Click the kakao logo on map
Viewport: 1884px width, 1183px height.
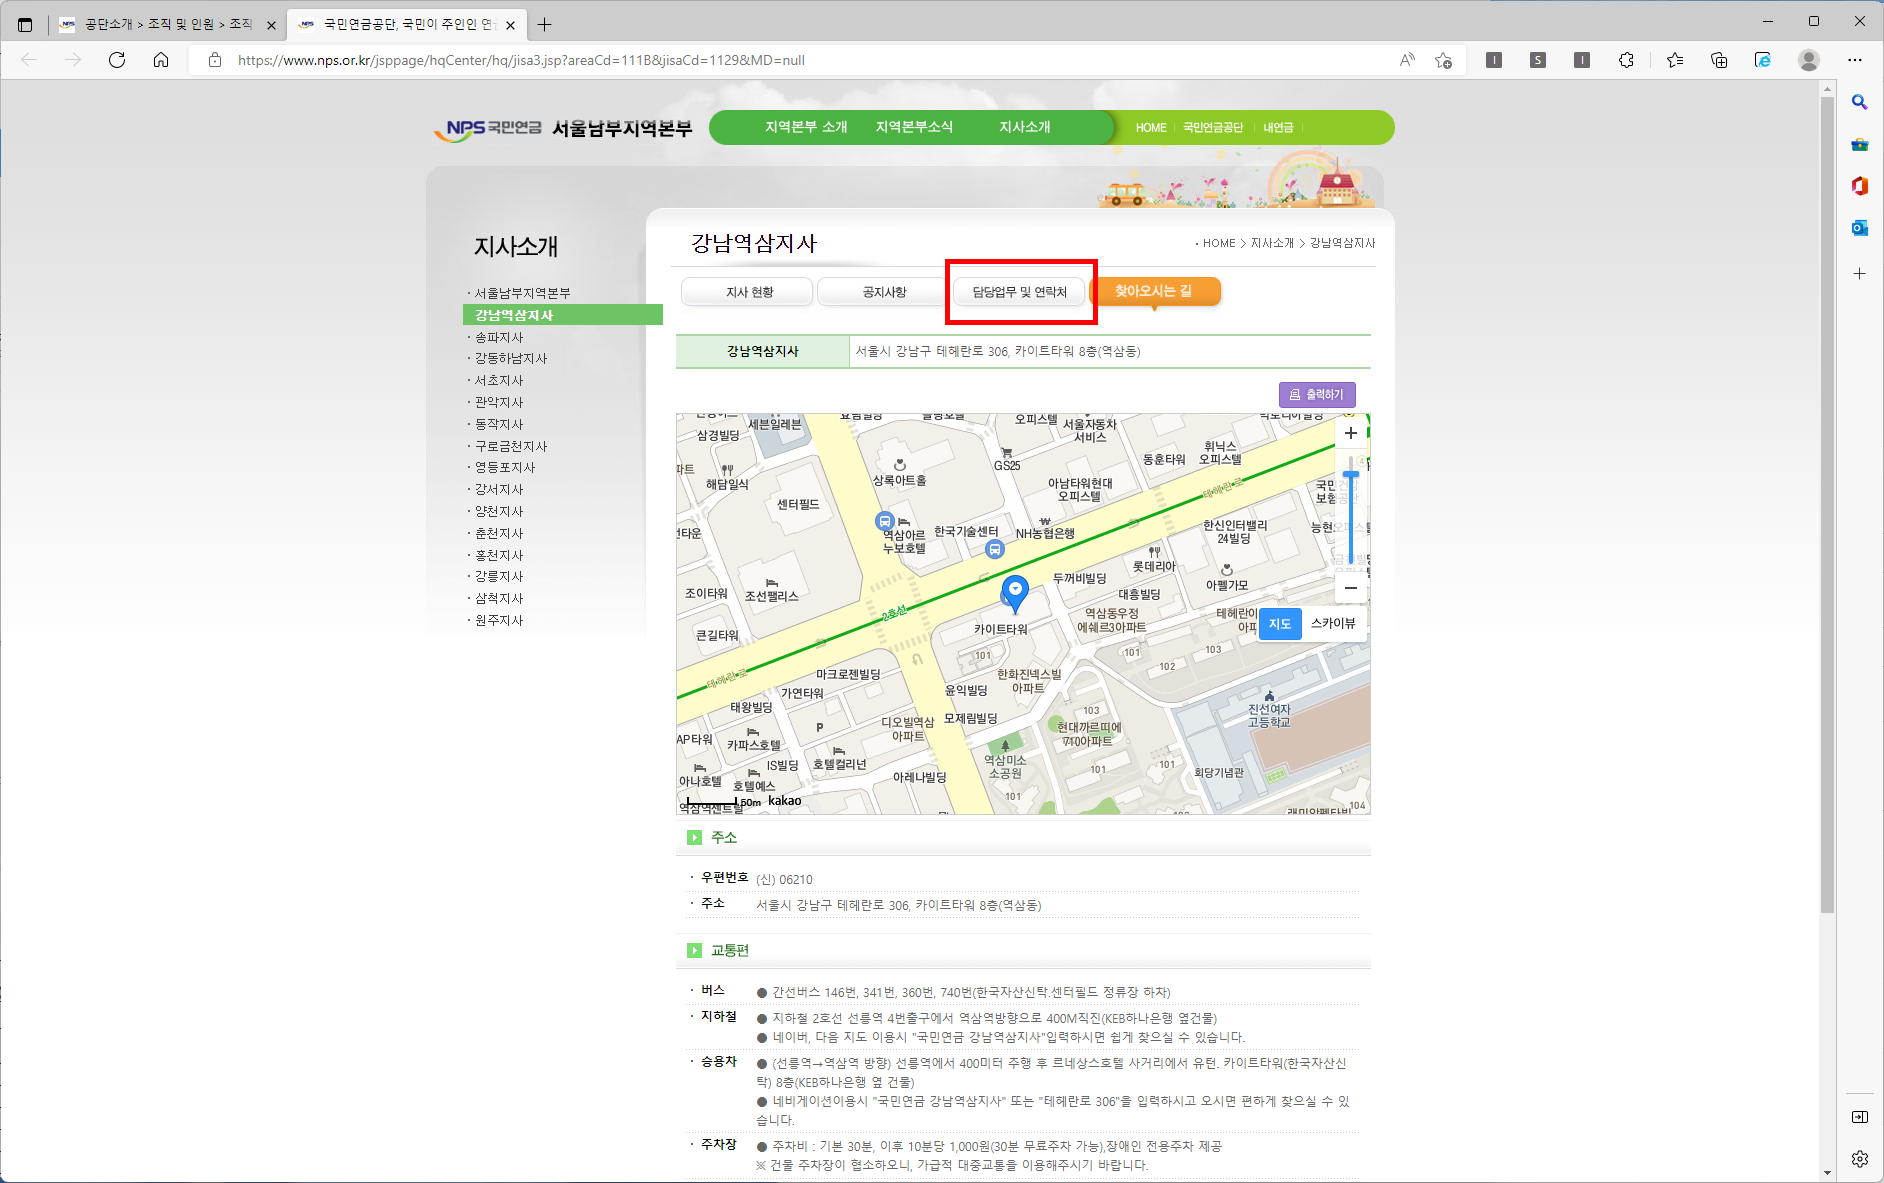click(x=784, y=800)
